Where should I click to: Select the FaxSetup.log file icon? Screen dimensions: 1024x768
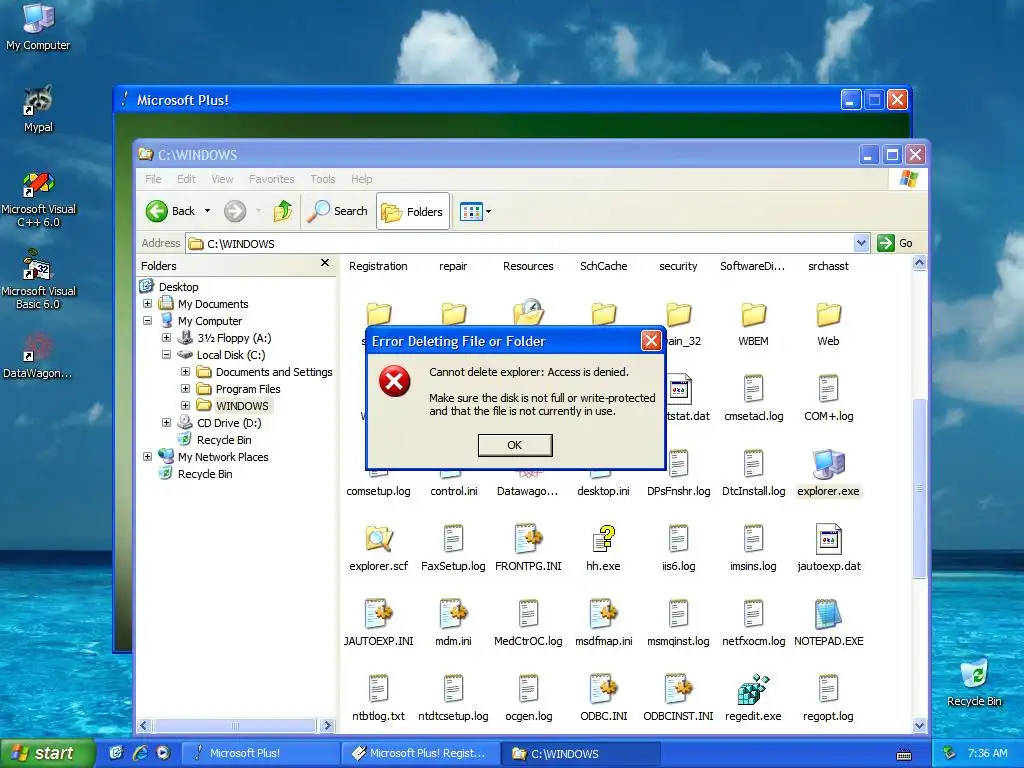point(453,539)
